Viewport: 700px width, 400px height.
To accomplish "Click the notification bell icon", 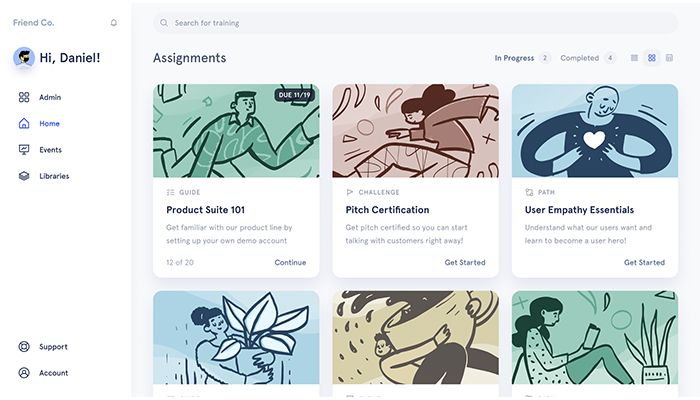I will (114, 22).
